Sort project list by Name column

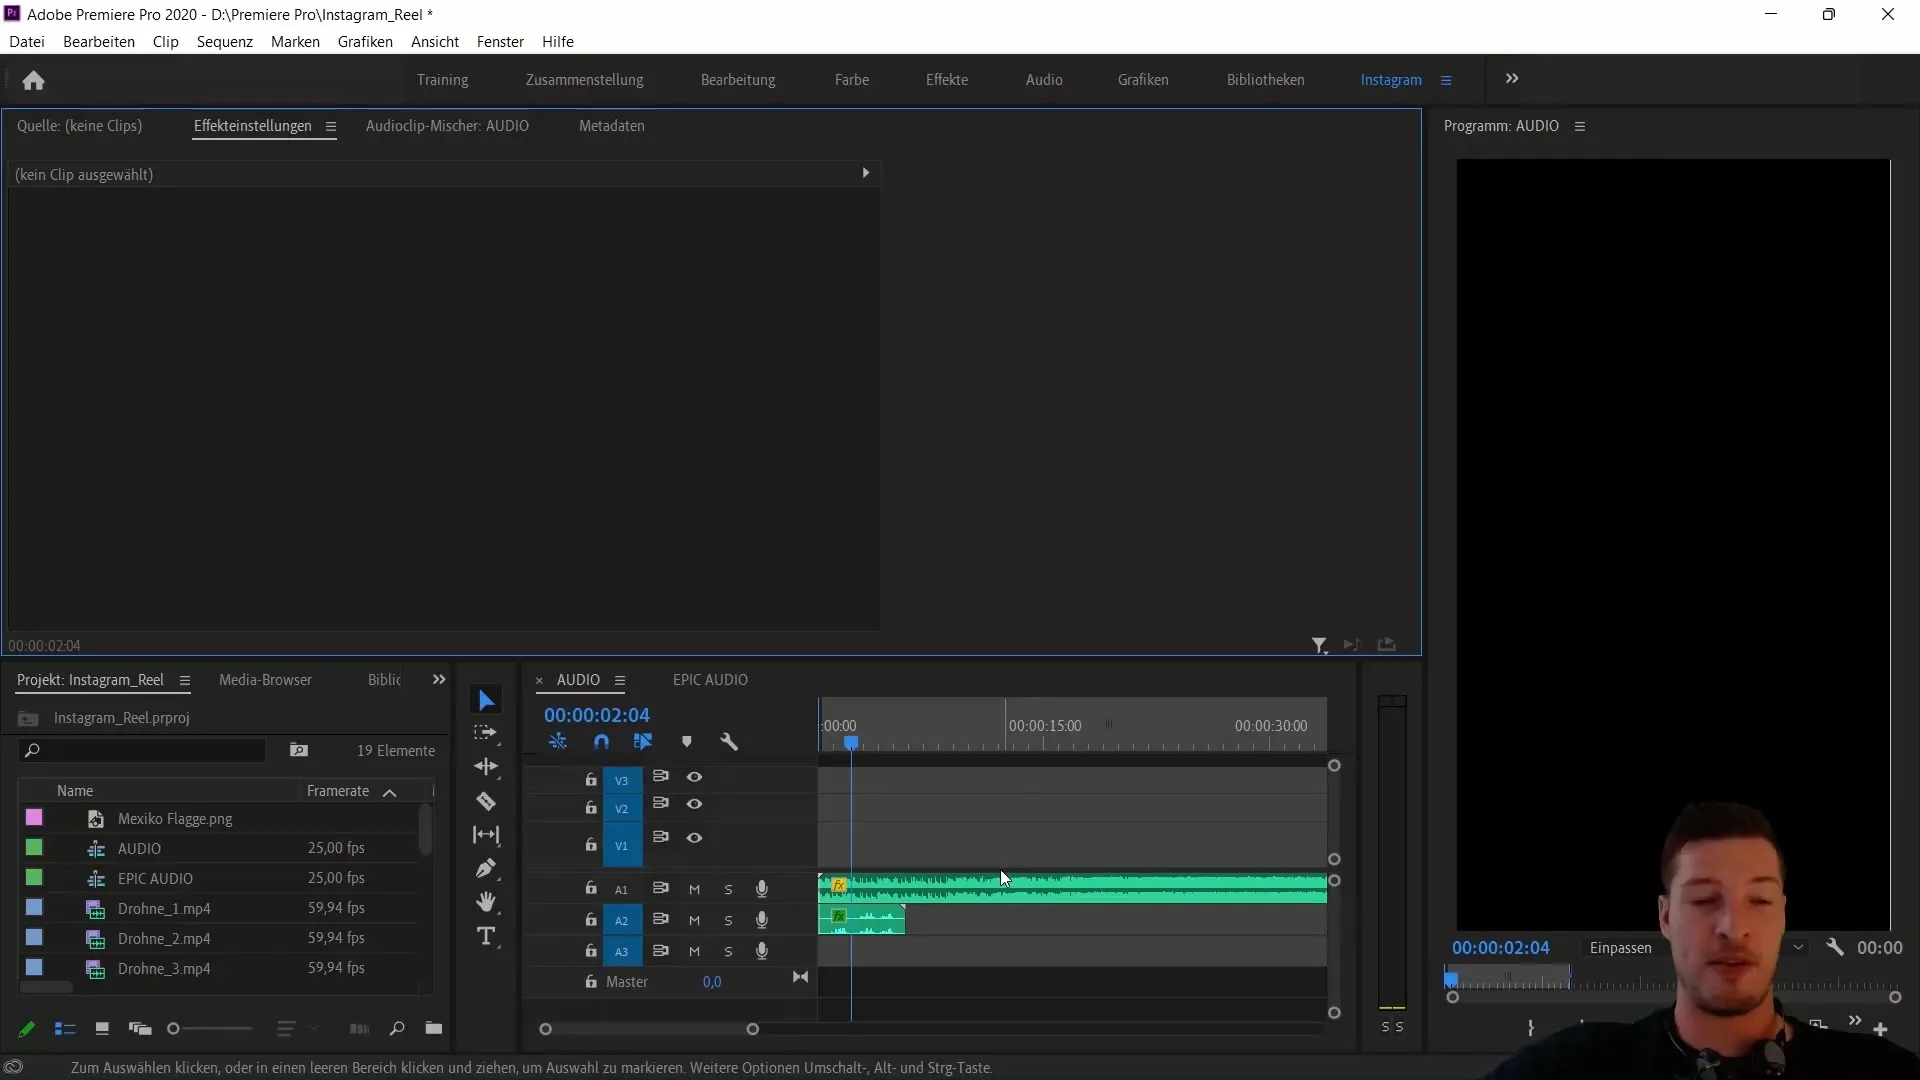click(75, 791)
